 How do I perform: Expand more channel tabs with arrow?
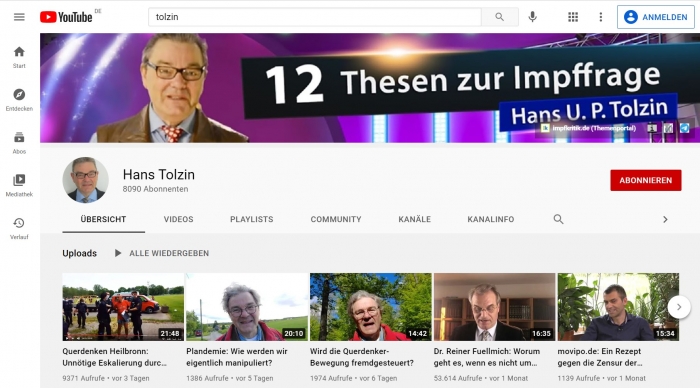(x=665, y=219)
